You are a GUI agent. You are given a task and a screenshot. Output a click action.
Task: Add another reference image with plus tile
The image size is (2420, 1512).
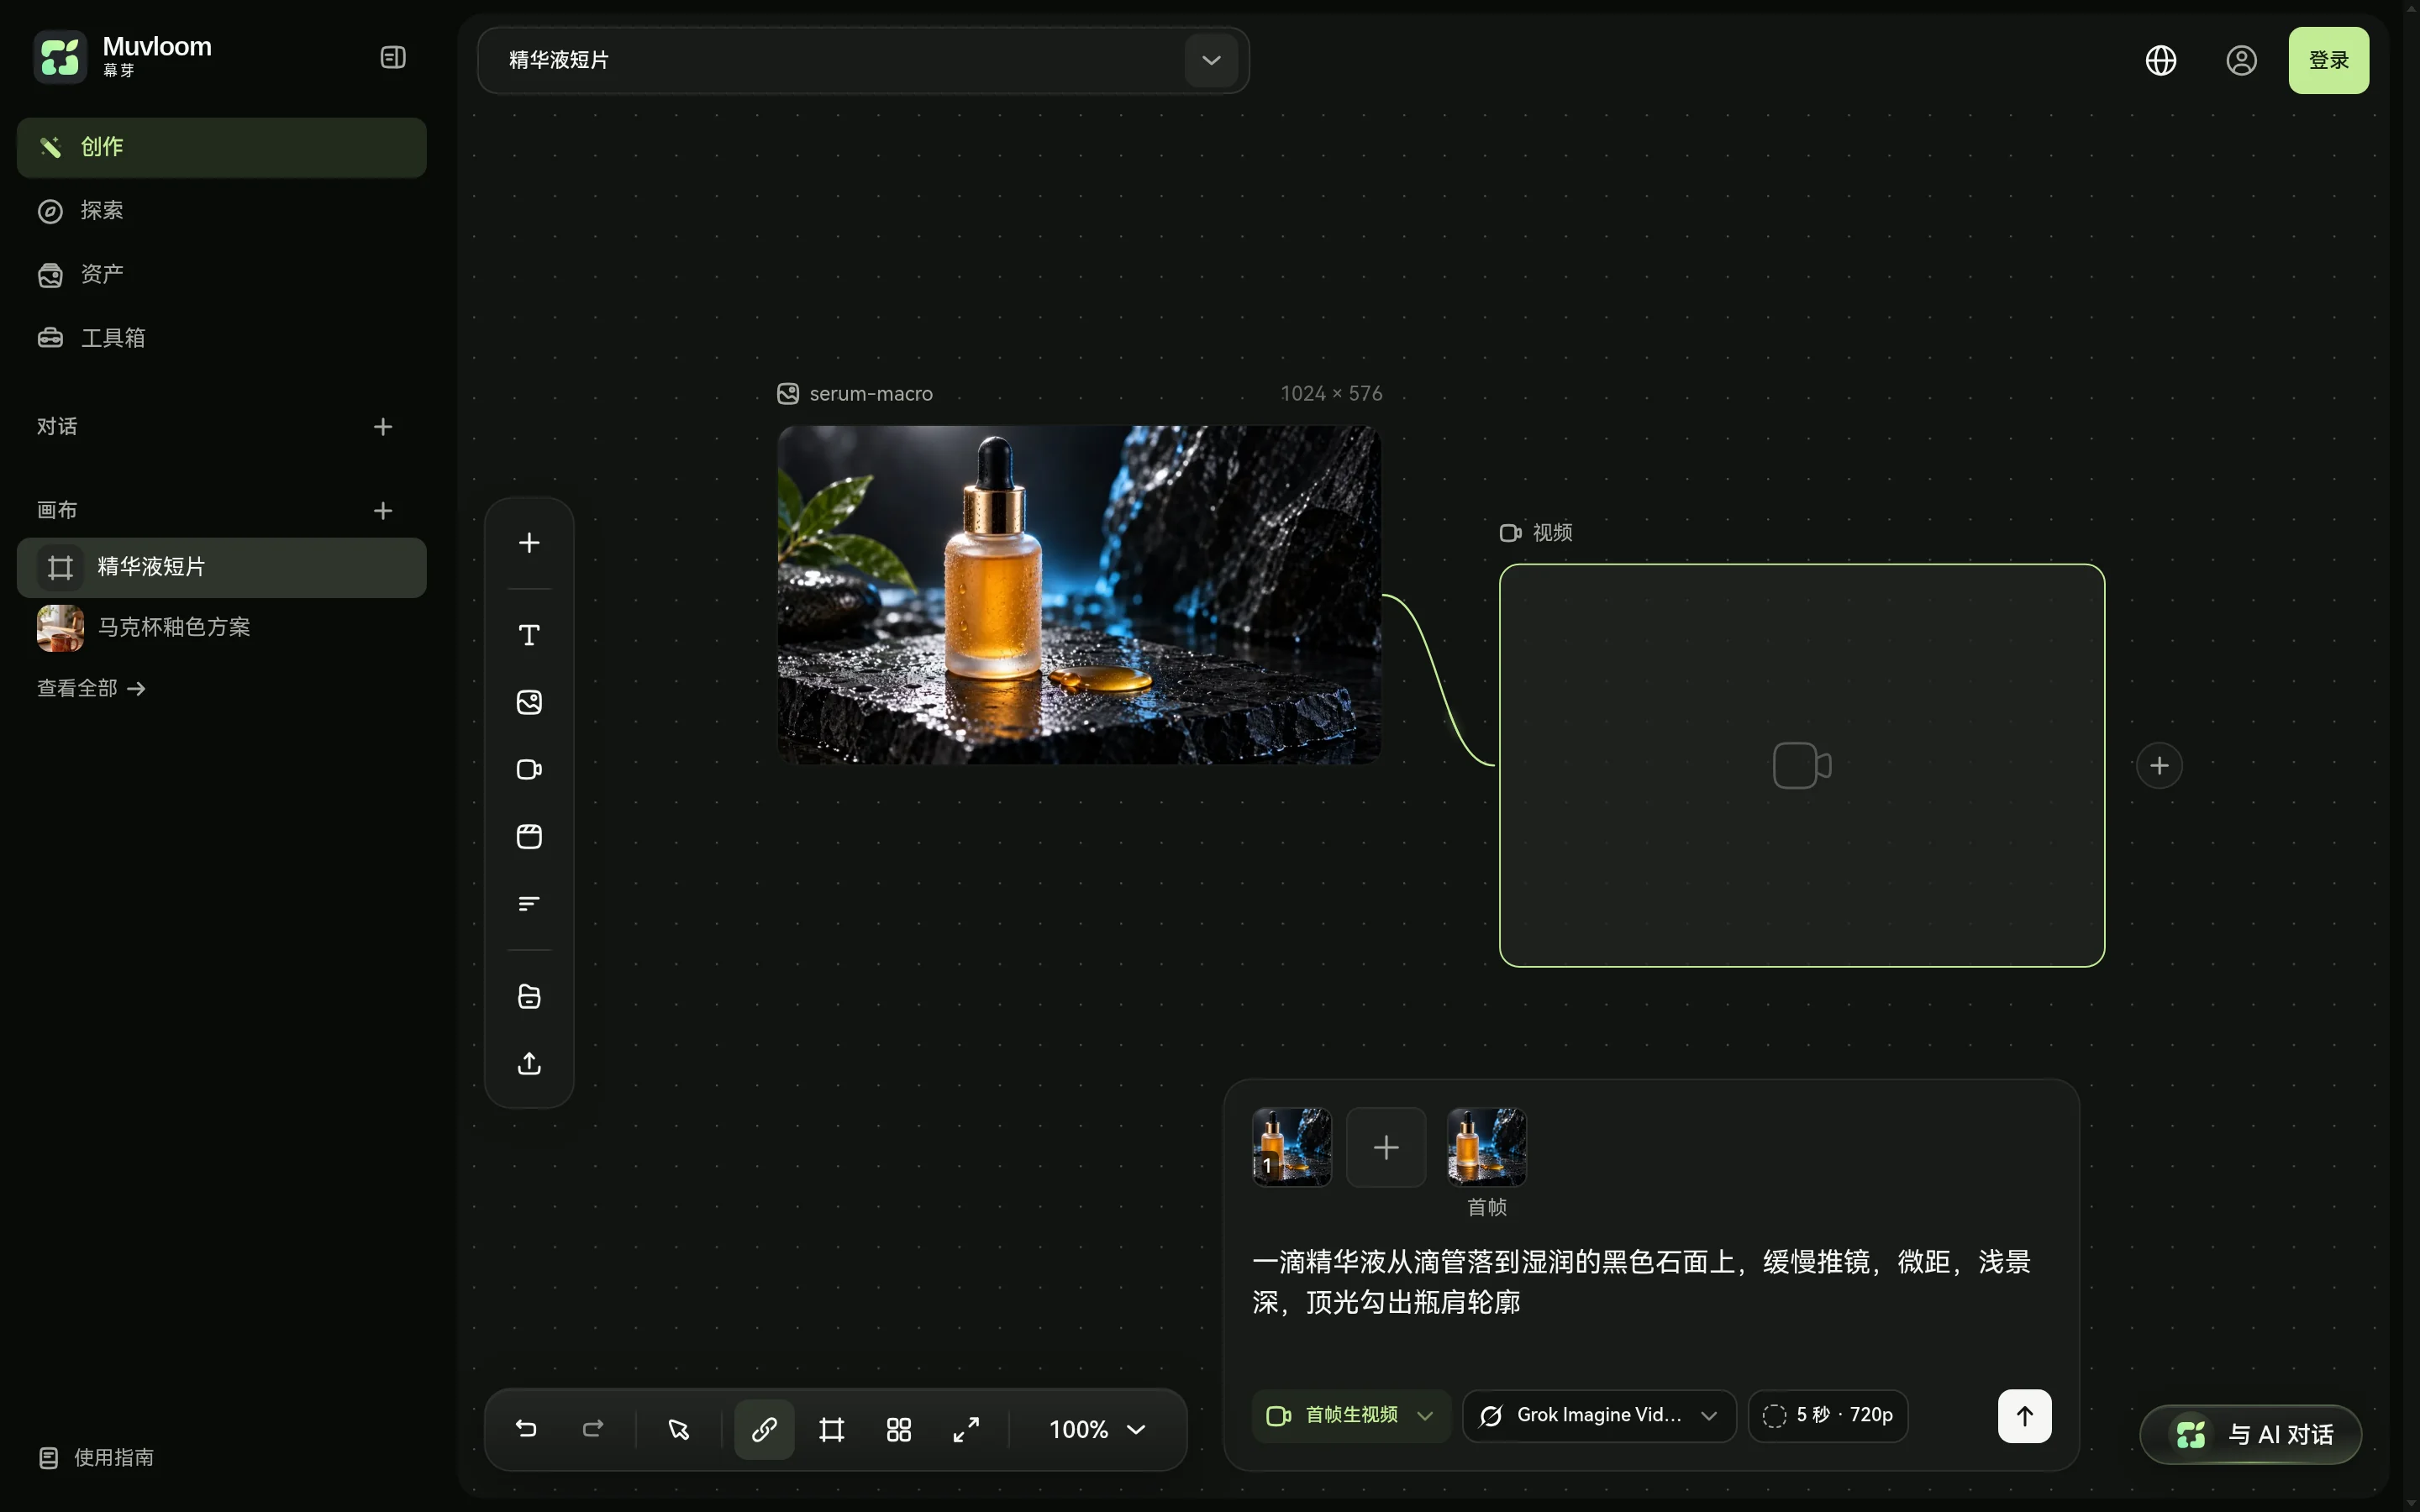[1386, 1147]
